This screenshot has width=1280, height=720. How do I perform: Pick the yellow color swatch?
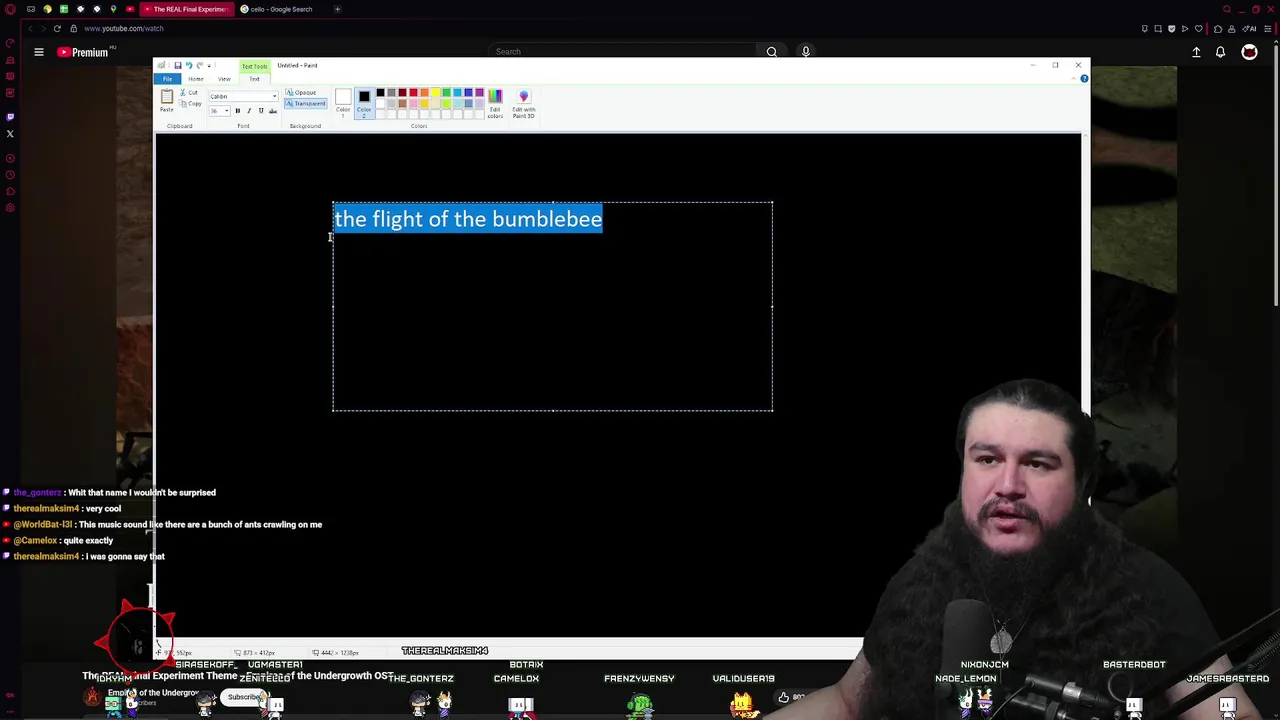[x=435, y=92]
